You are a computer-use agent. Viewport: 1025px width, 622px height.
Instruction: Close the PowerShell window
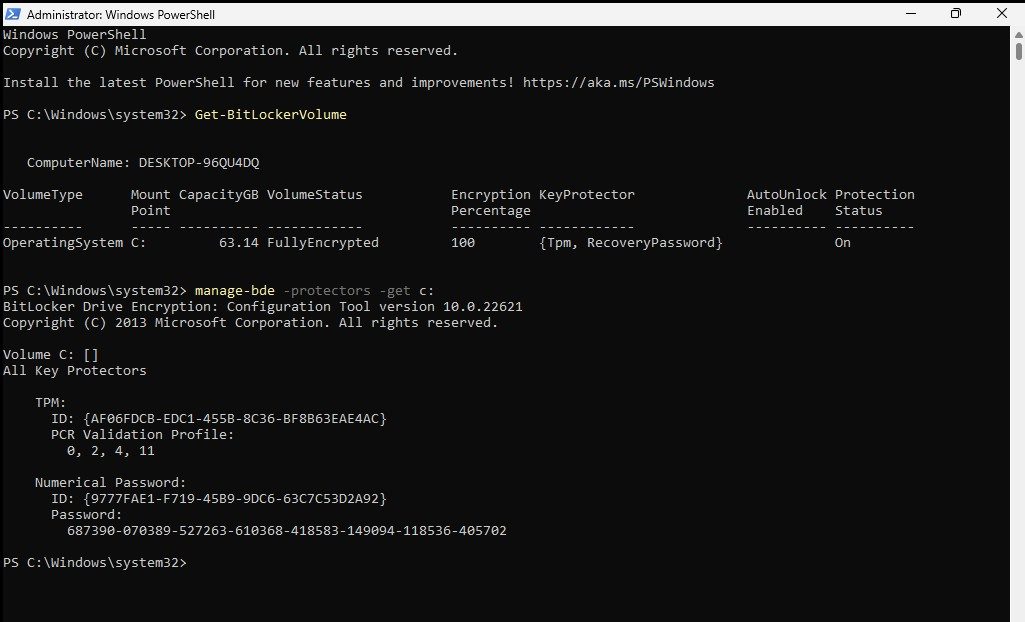click(x=1001, y=14)
